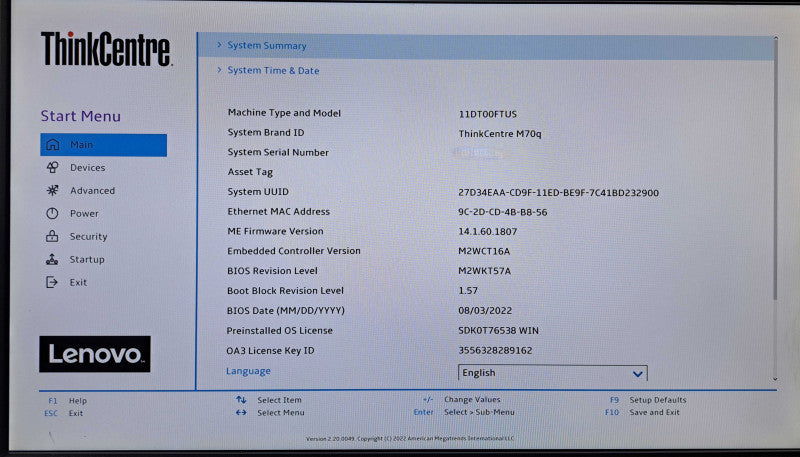This screenshot has width=800, height=457.
Task: Go to the Security menu
Action: [88, 237]
